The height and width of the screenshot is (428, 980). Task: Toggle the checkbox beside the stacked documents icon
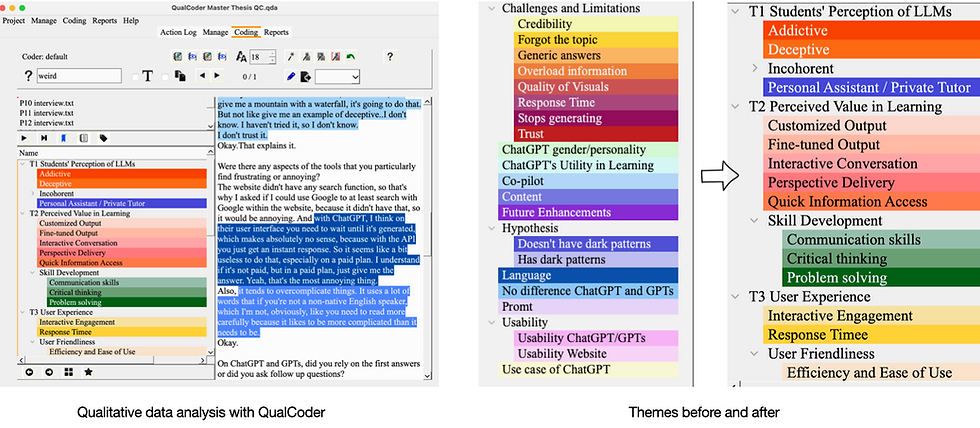pos(165,77)
